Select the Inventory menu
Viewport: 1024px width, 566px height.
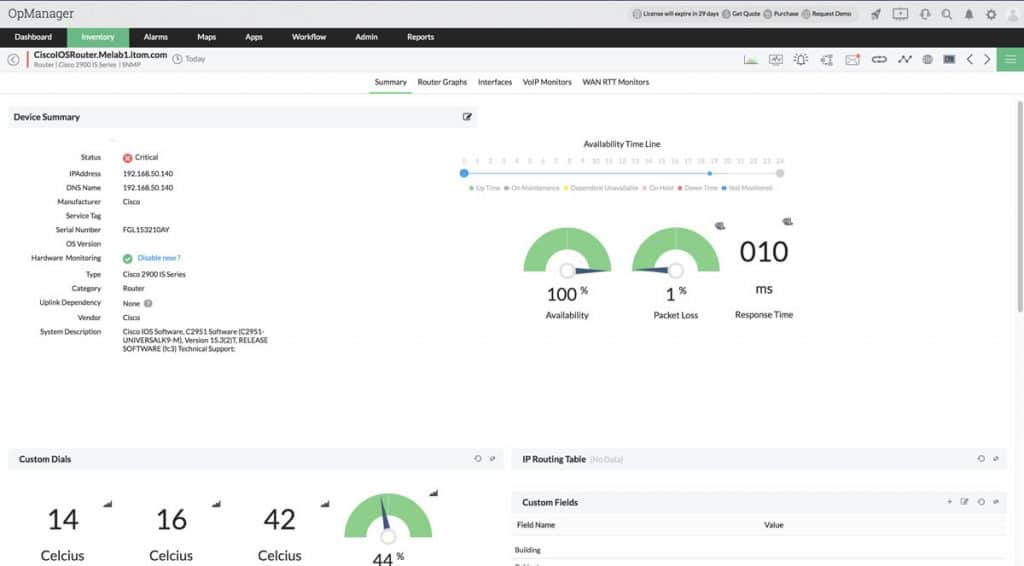click(98, 37)
